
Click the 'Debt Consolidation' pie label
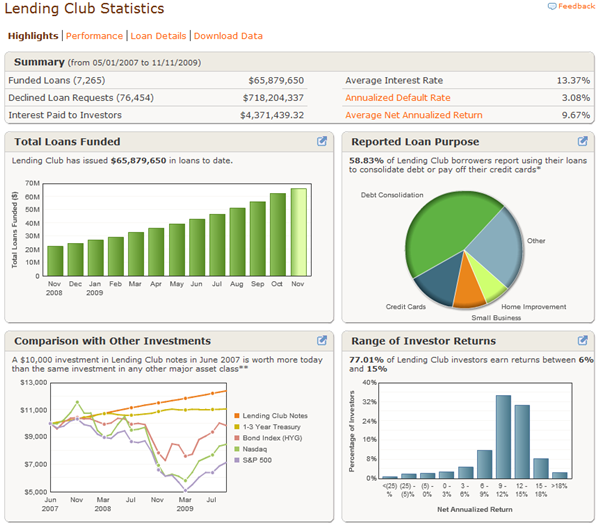pos(392,195)
